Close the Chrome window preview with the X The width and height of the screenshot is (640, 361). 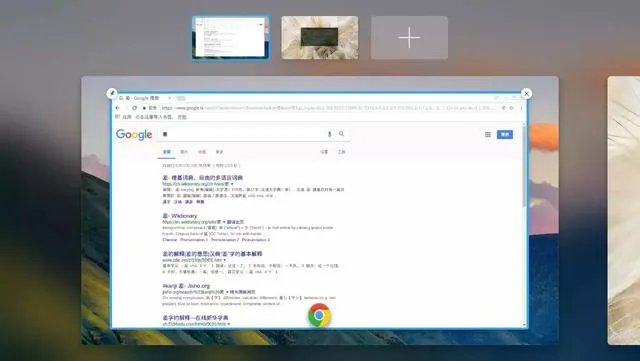click(527, 94)
